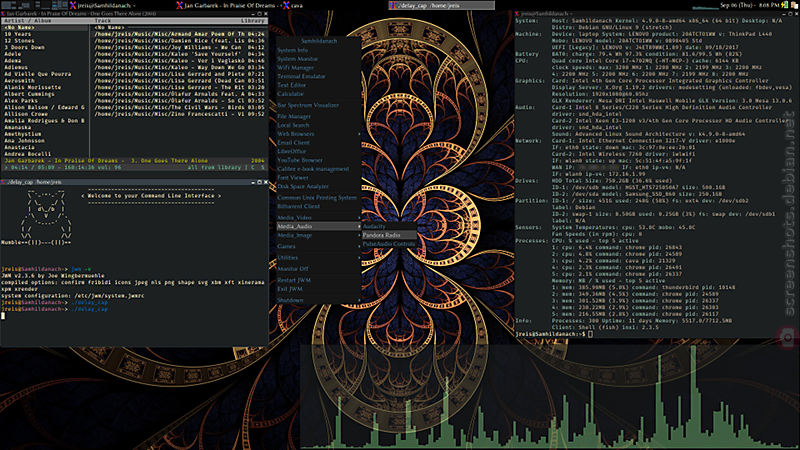The image size is (800, 450).
Task: Open System Info from the root menu
Action: pos(318,50)
